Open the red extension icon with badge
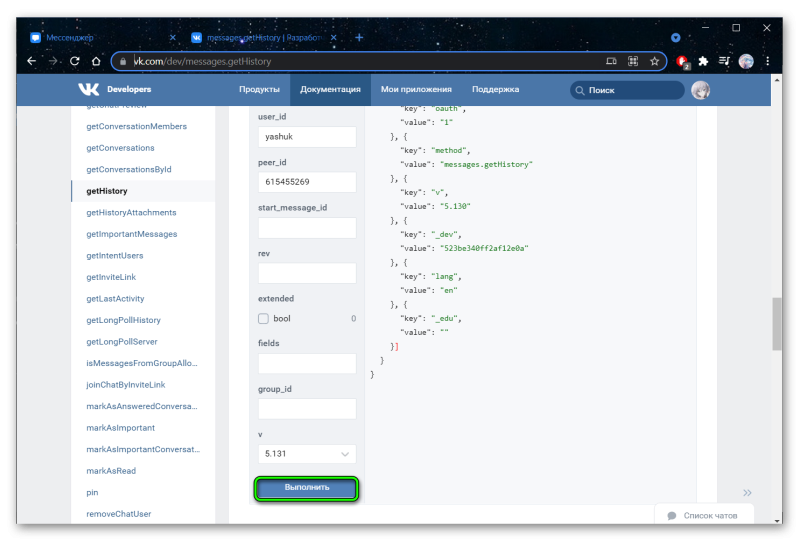 683,62
